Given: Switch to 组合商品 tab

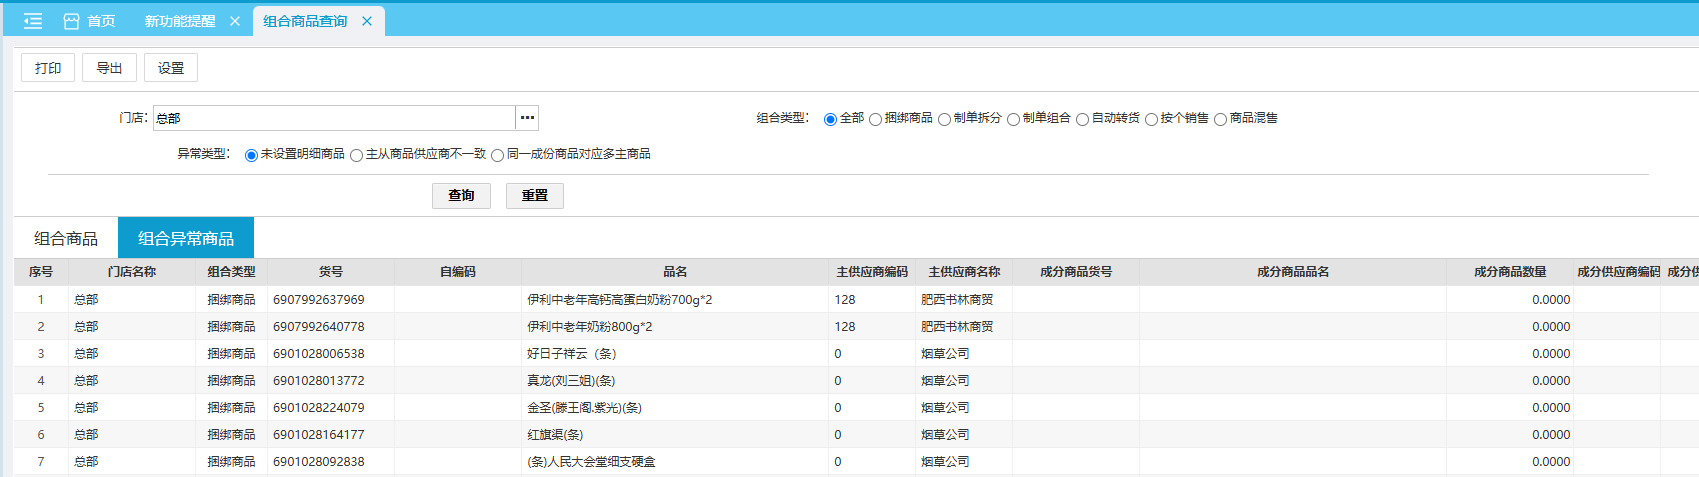Looking at the screenshot, I should pyautogui.click(x=66, y=238).
